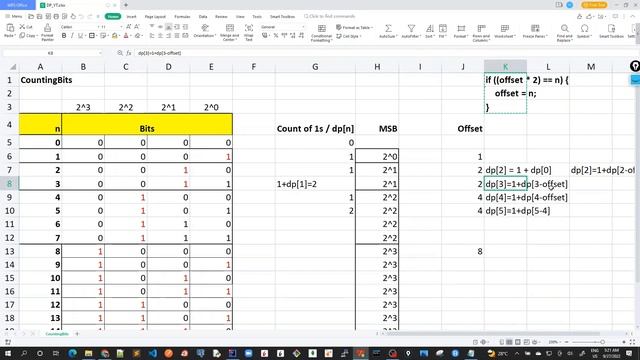This screenshot has width=640, height=360.
Task: Open the Menu button
Action: pos(14,16)
